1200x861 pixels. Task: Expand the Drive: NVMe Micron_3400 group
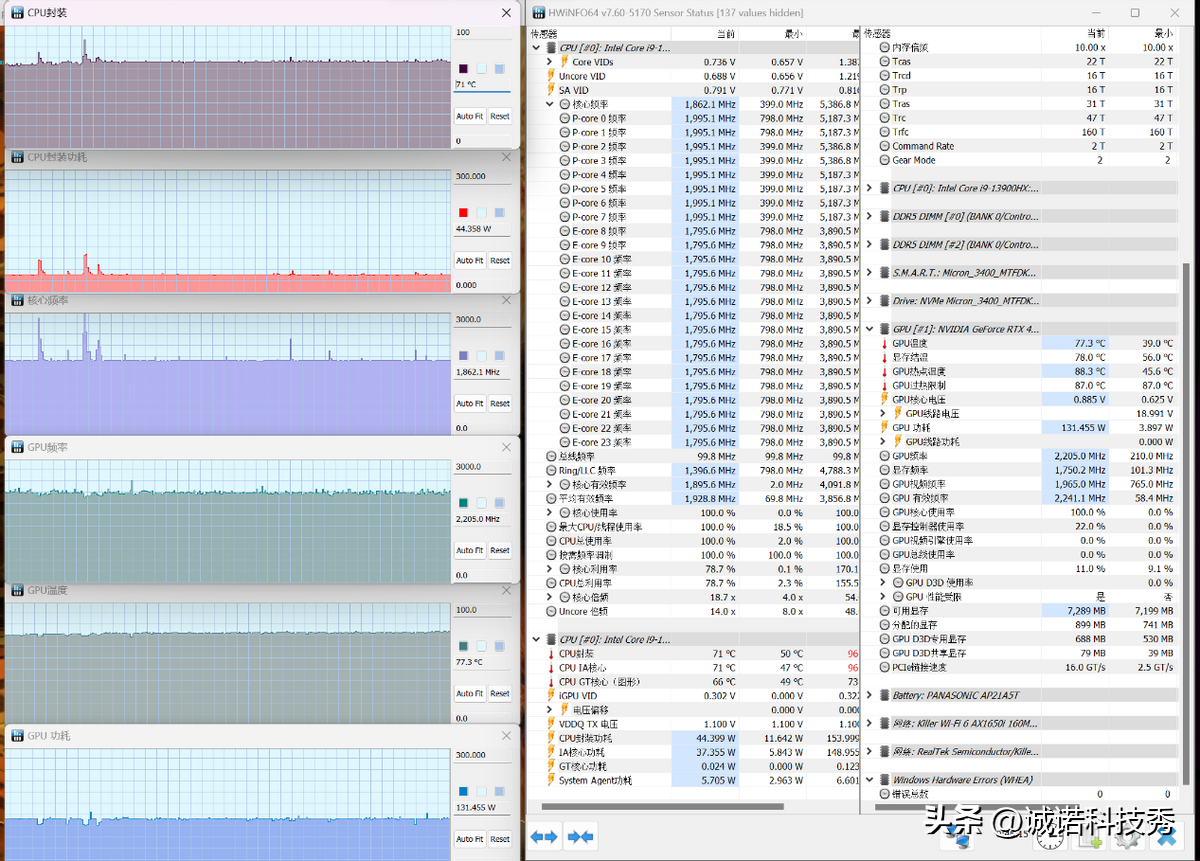(x=869, y=300)
